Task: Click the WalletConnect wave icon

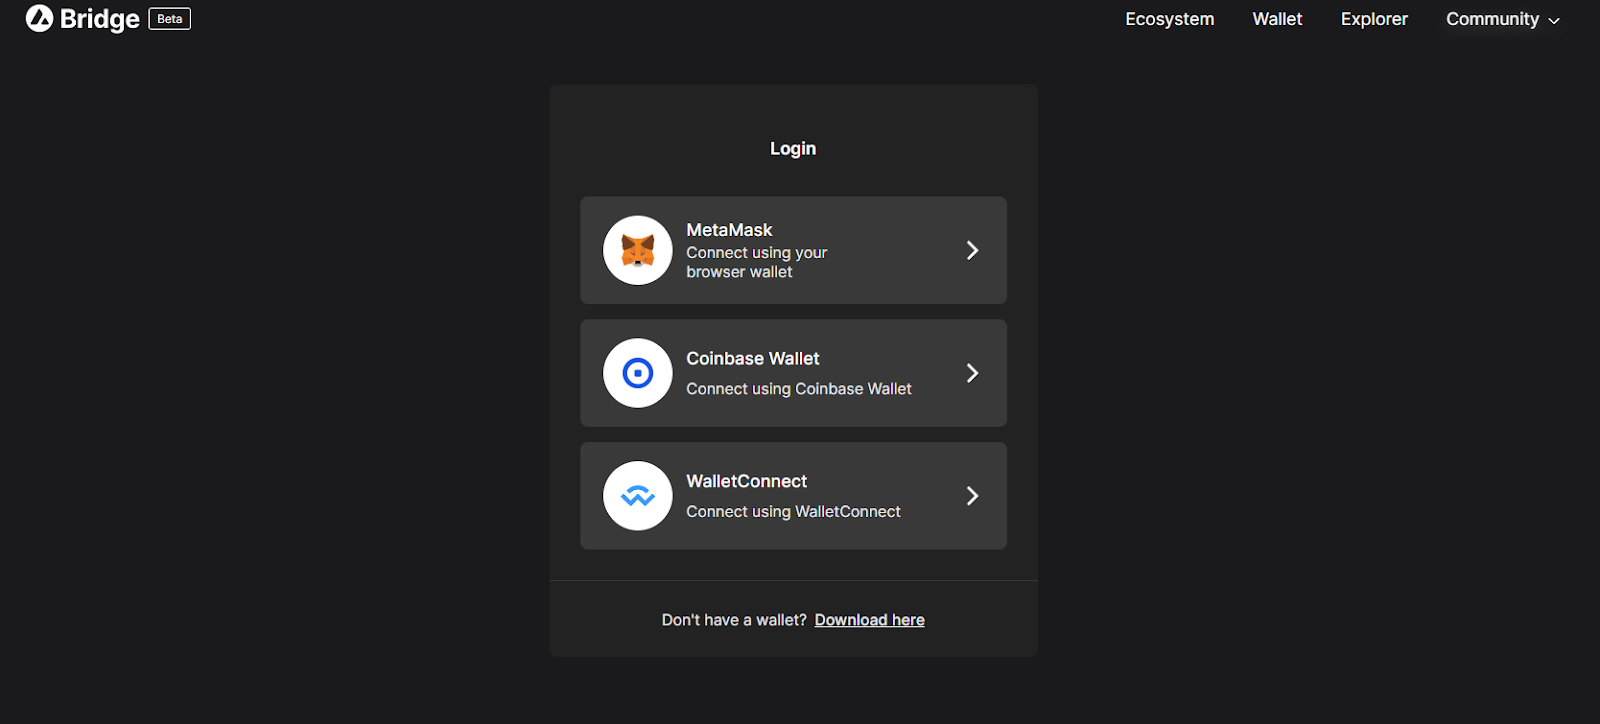Action: 638,496
